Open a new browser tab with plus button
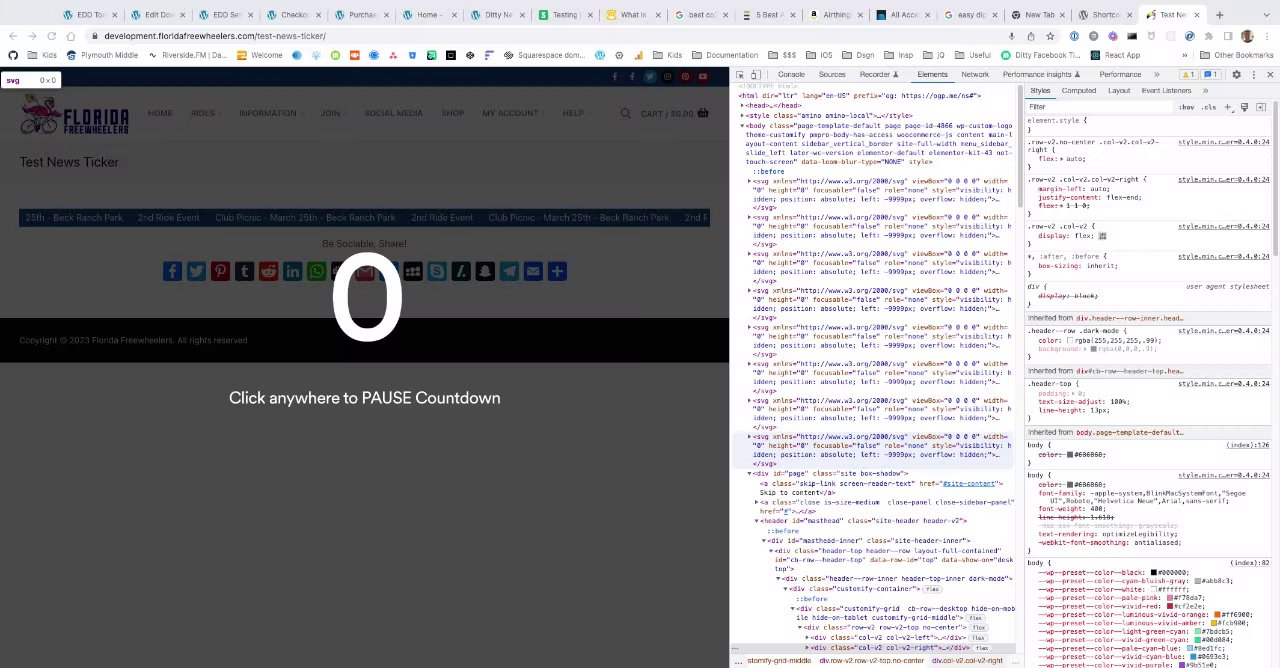Viewport: 1280px width, 668px height. (x=1219, y=15)
